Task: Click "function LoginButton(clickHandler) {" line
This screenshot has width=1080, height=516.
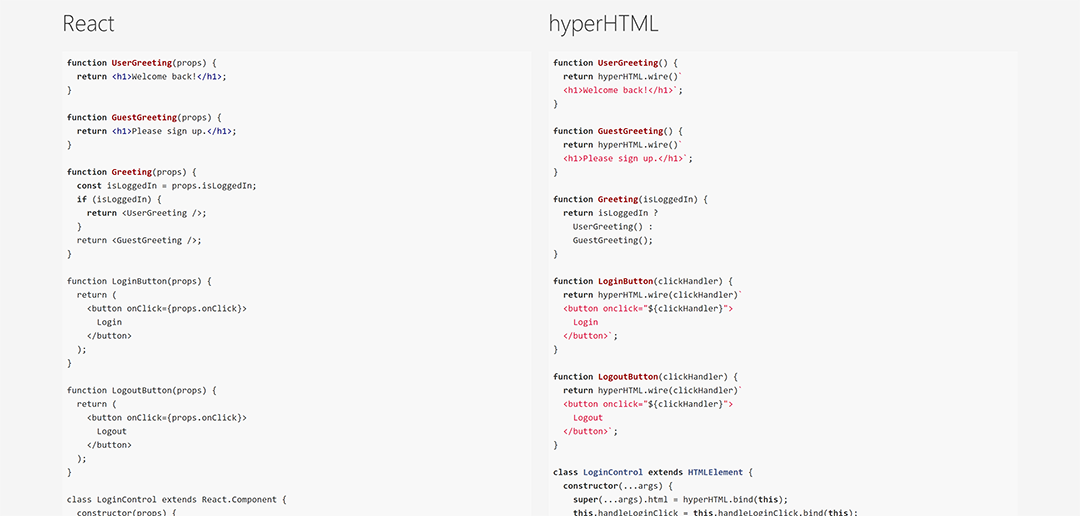Action: click(643, 281)
